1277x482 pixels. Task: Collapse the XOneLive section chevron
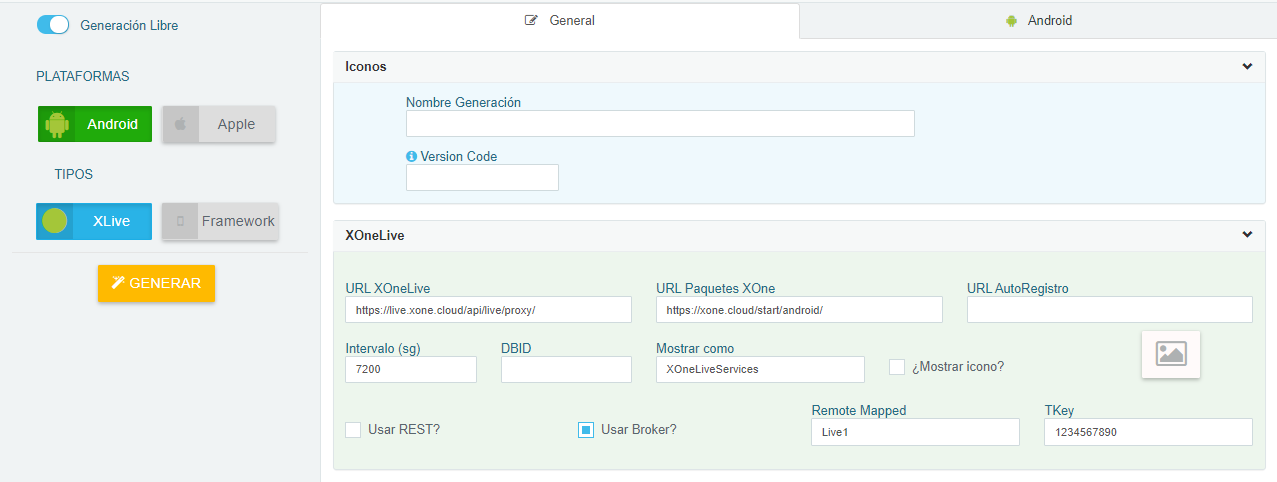(1247, 235)
